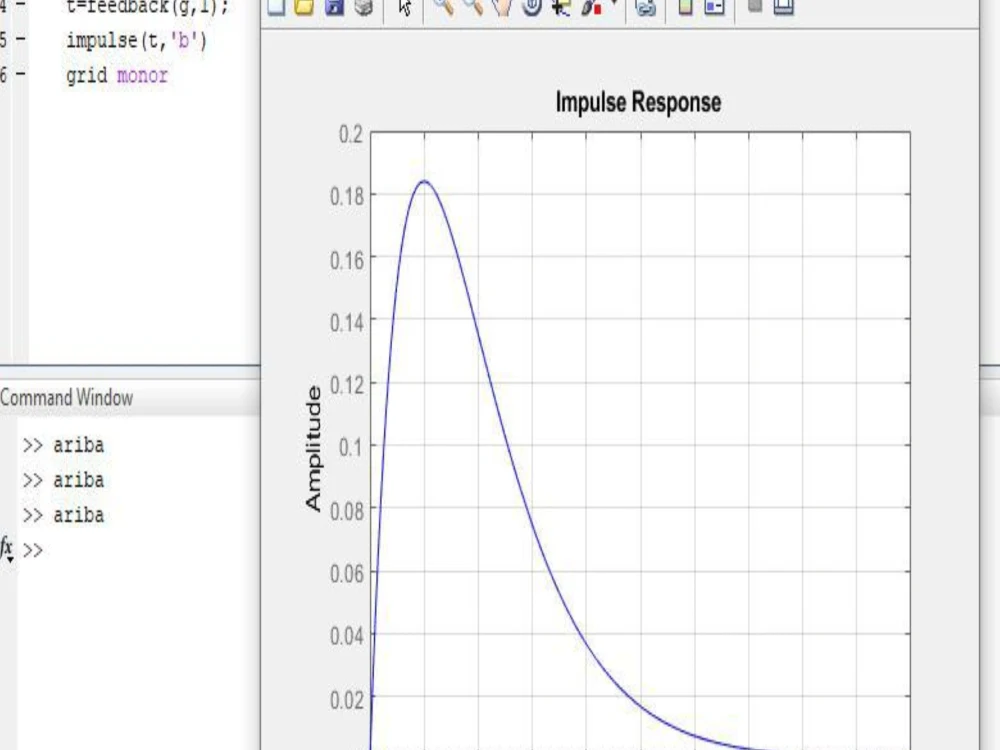Click the breakpoint dash on line 5
The height and width of the screenshot is (750, 1000).
point(21,40)
